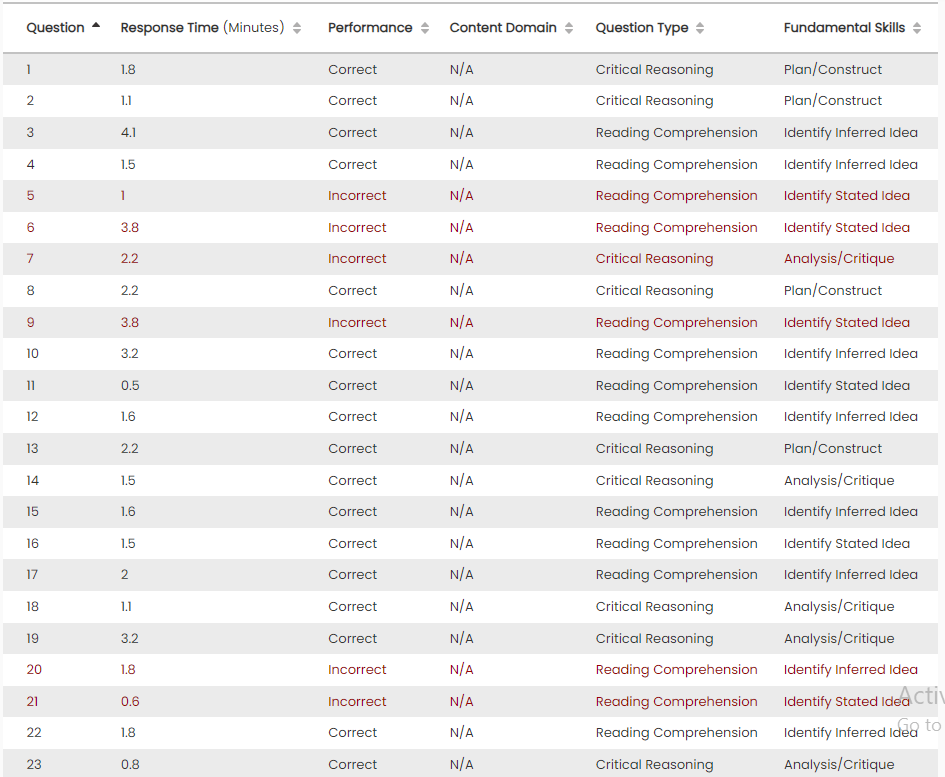Sort table by Question column header text
This screenshot has width=945, height=777.
pyautogui.click(x=55, y=28)
